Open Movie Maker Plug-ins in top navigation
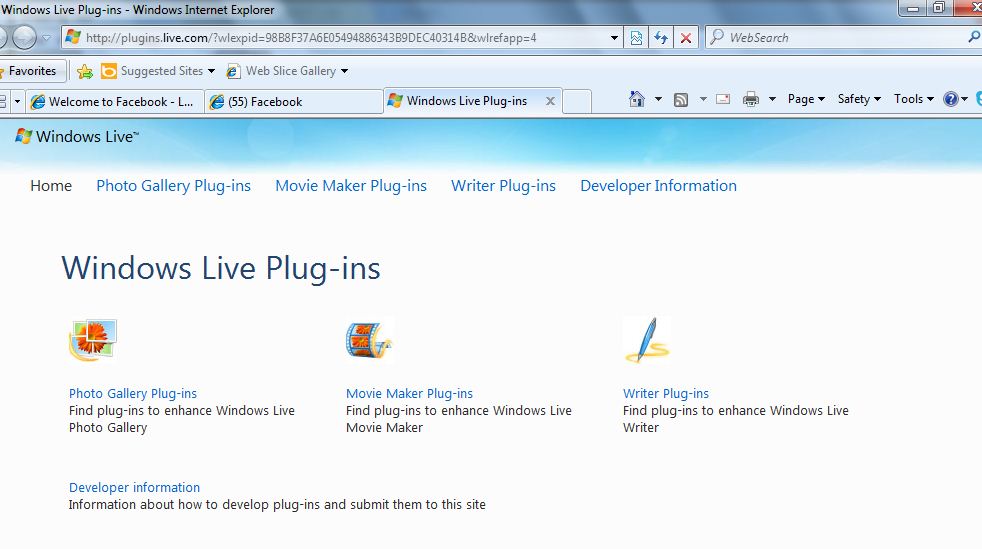The width and height of the screenshot is (982, 549). click(x=351, y=186)
